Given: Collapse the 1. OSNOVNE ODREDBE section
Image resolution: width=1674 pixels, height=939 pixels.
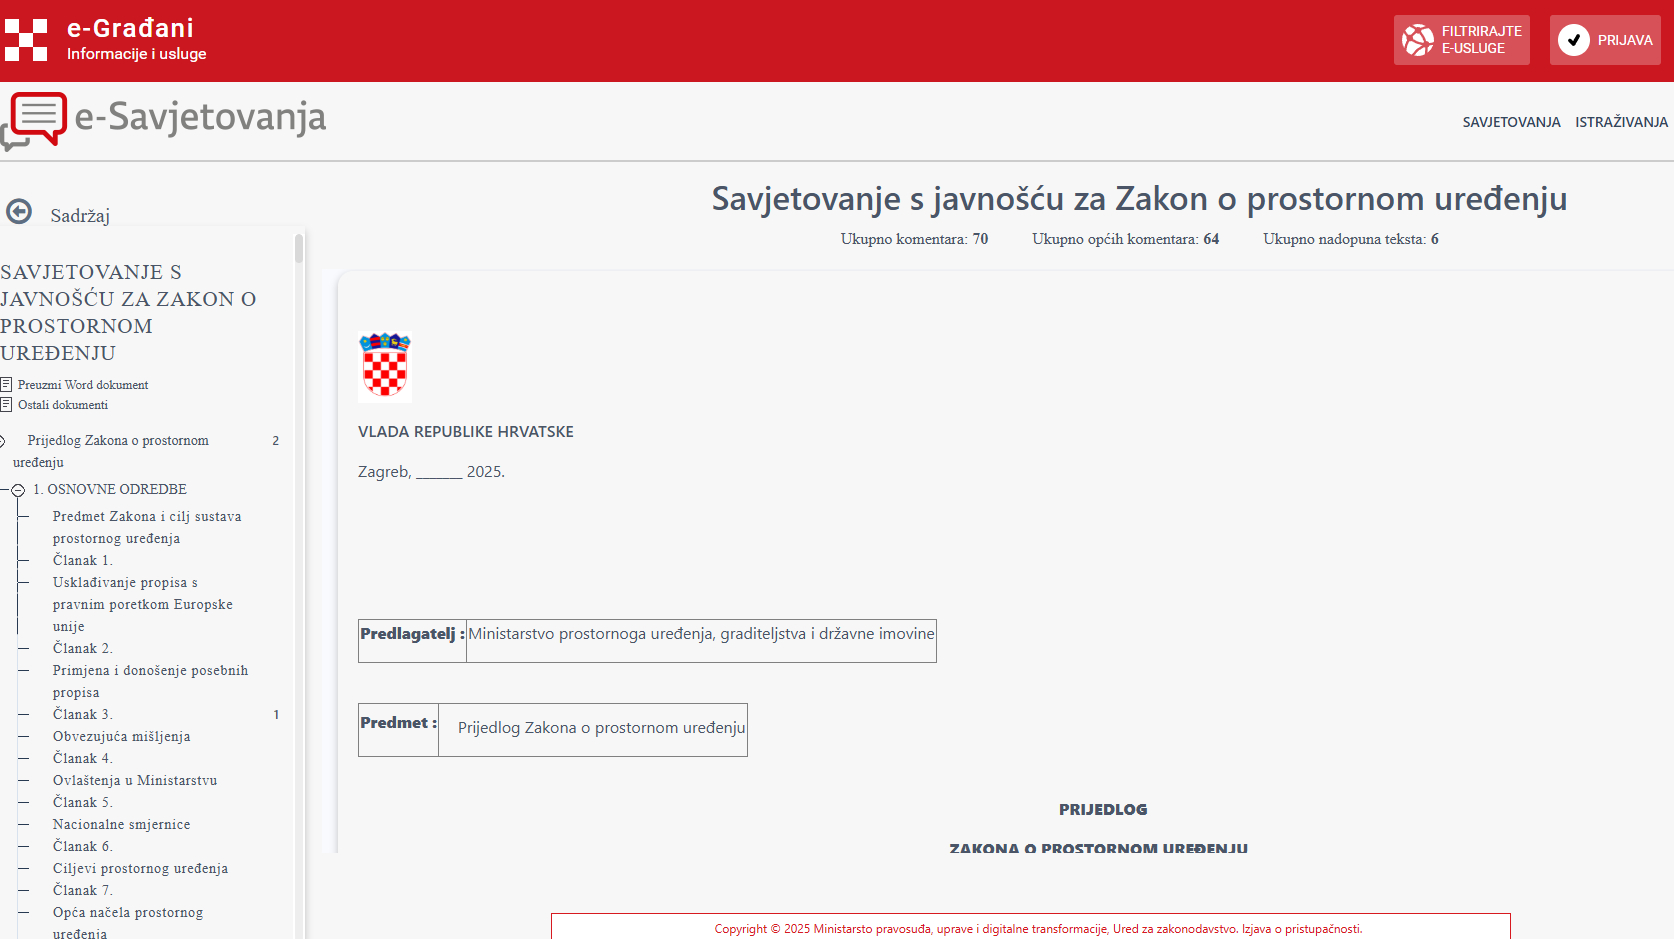Looking at the screenshot, I should point(18,490).
